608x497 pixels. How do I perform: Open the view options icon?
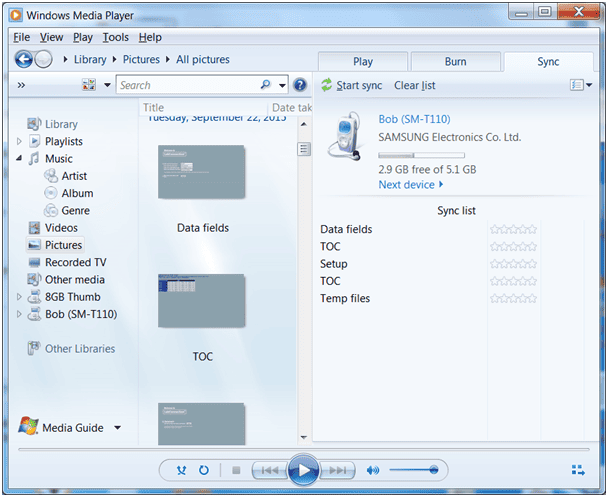click(x=89, y=85)
